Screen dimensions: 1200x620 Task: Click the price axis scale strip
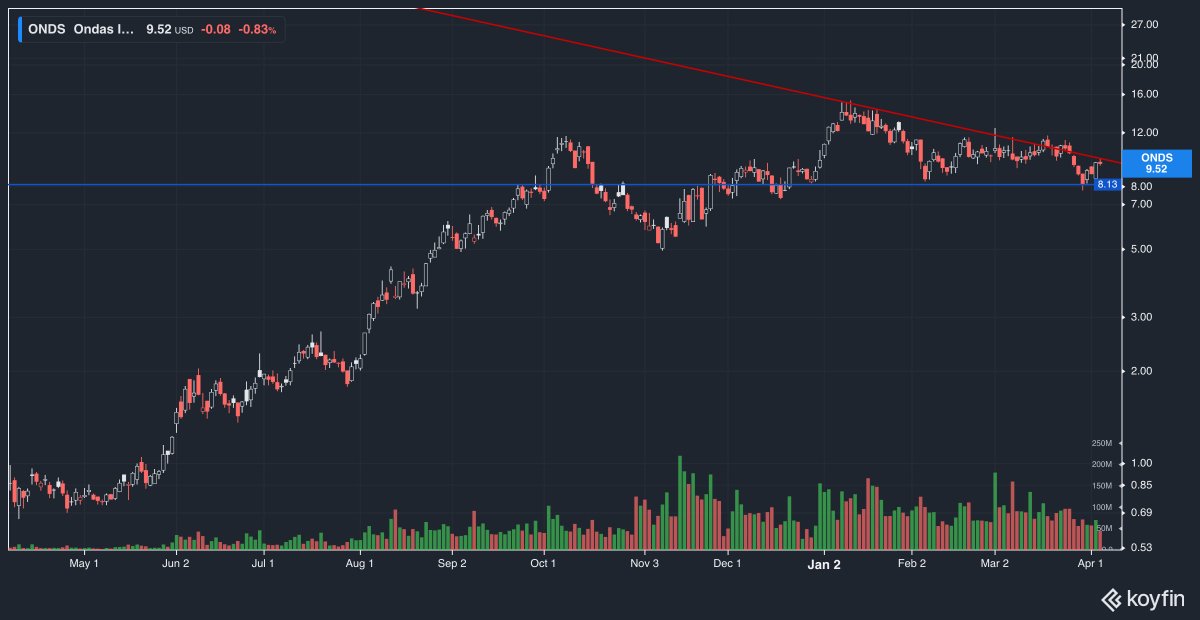pos(1146,300)
